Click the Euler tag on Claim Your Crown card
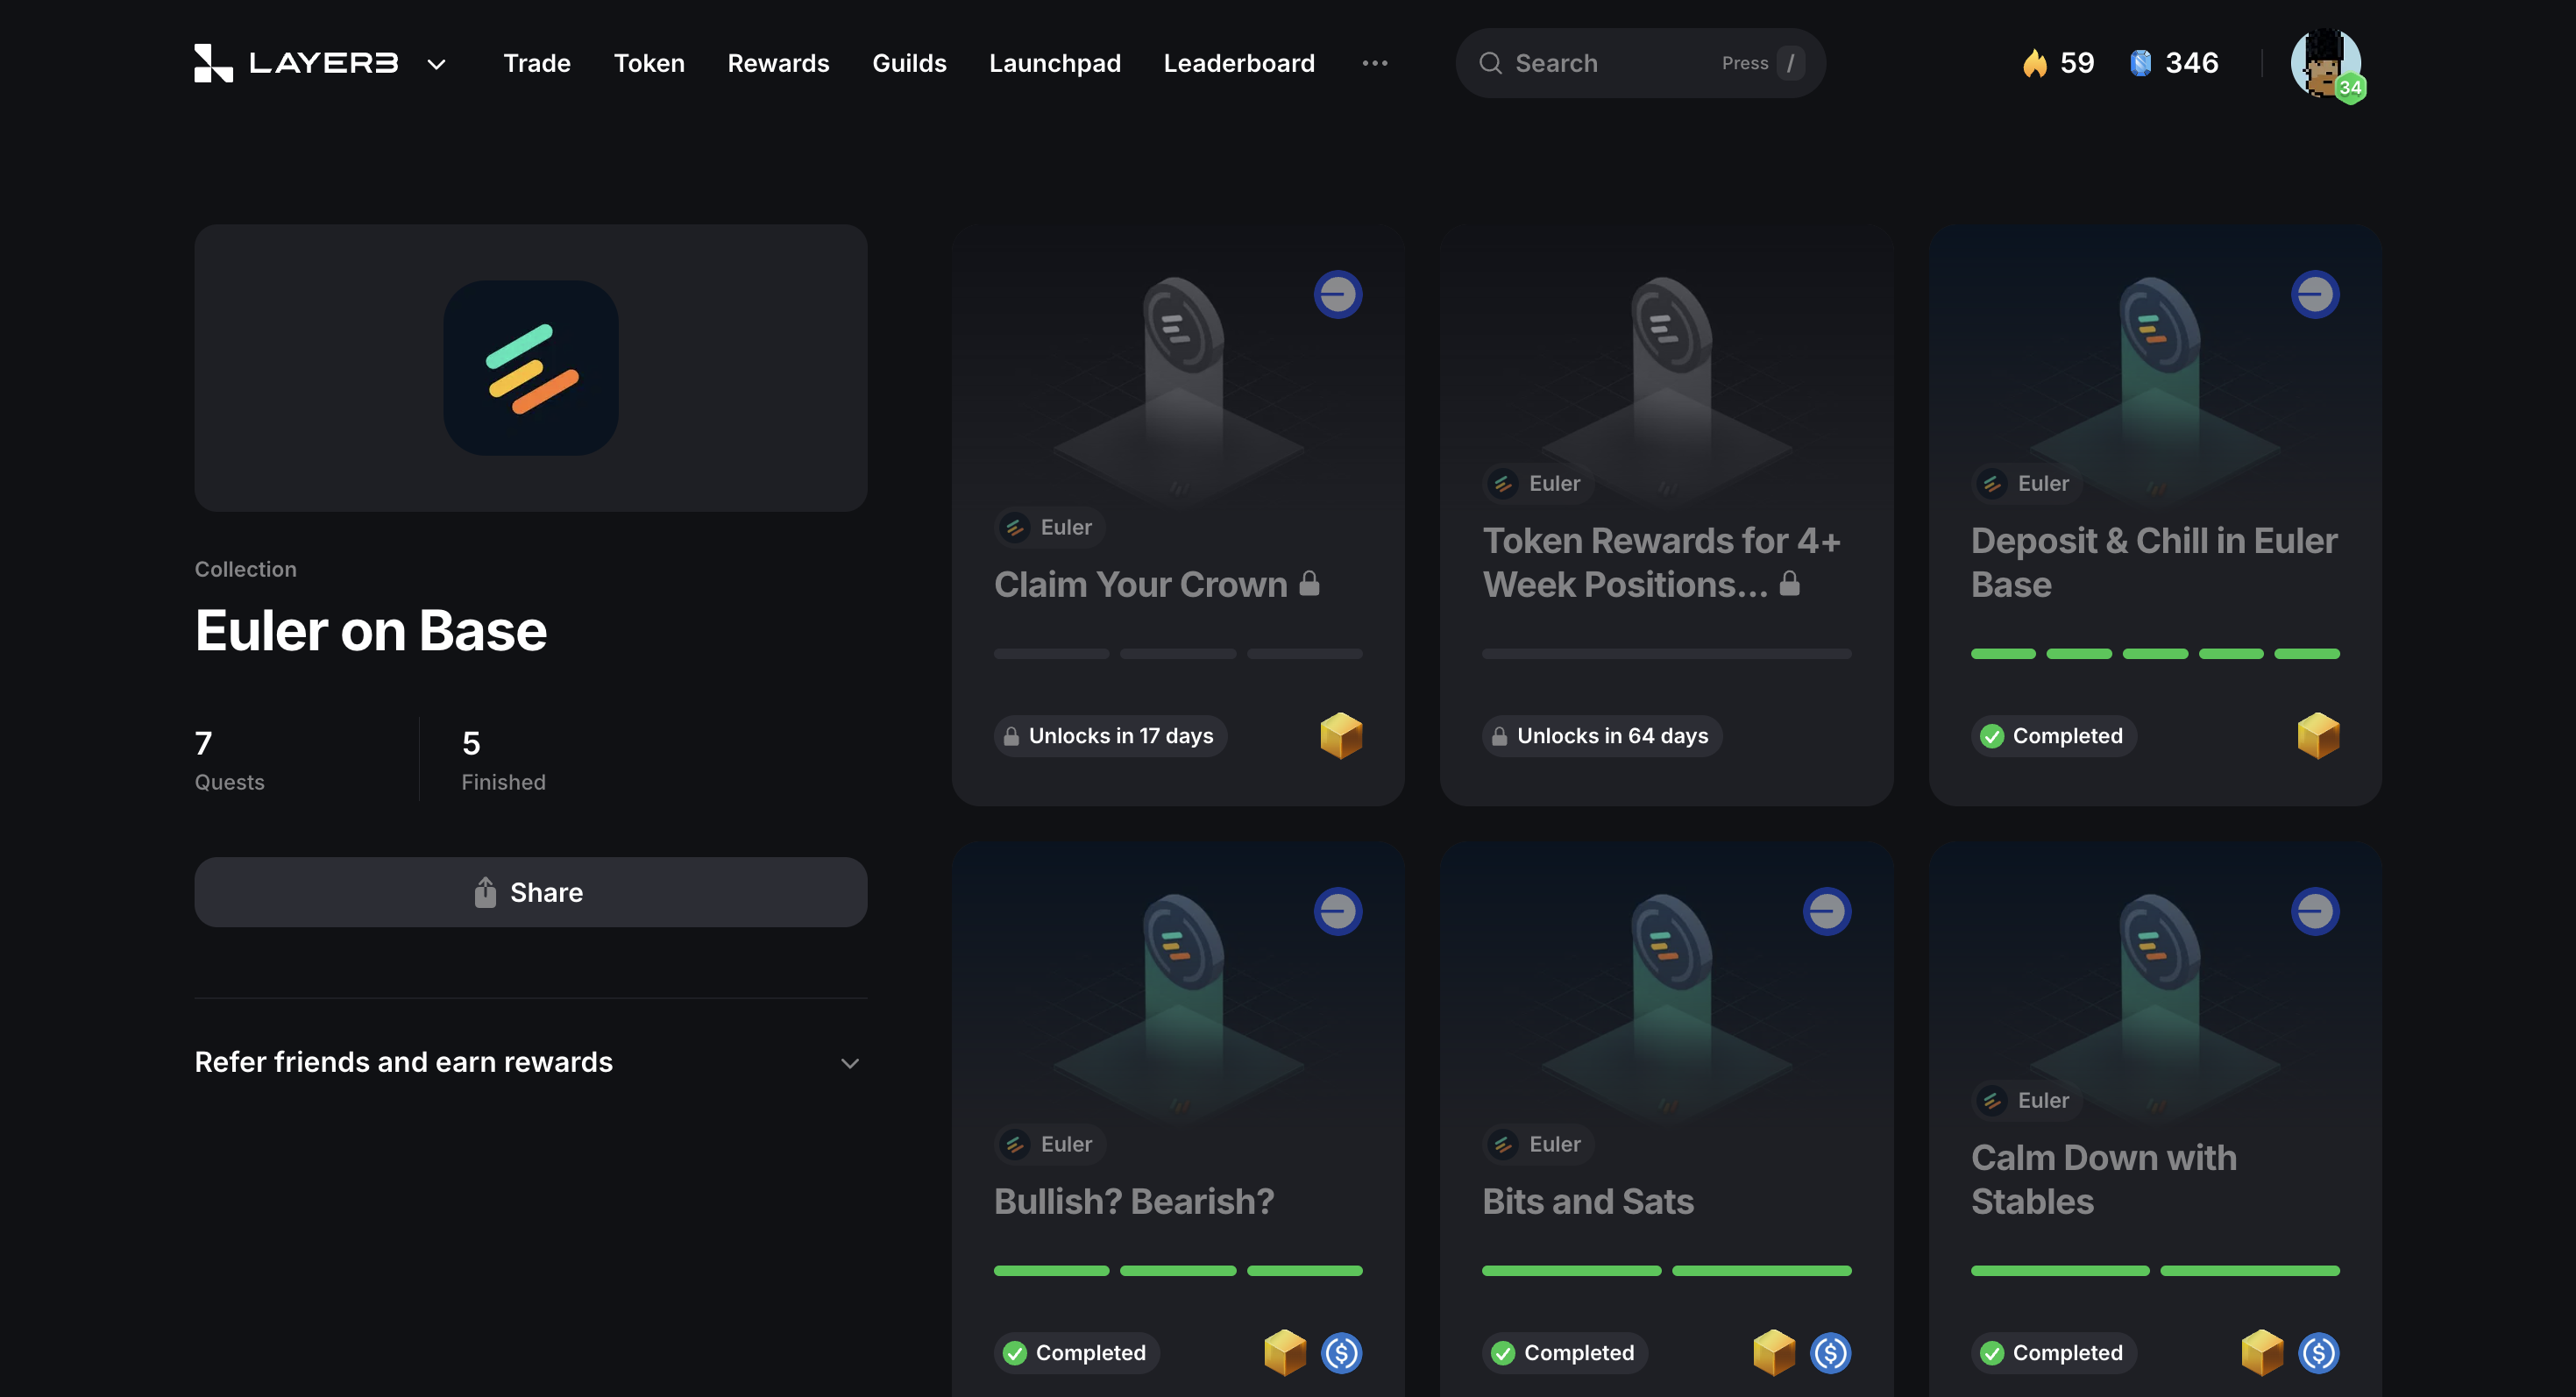The image size is (2576, 1397). [x=1050, y=528]
